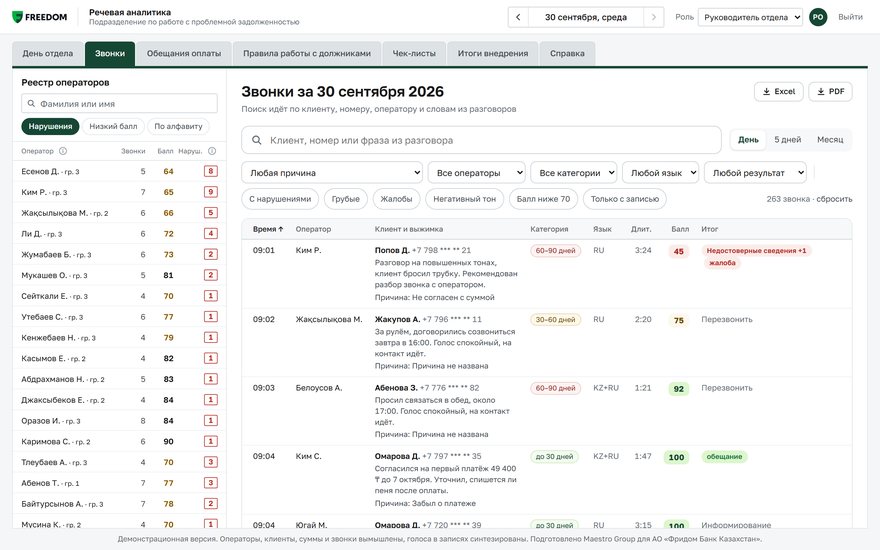This screenshot has height=550, width=880.
Task: Open the Все категории dropdown
Action: point(574,173)
